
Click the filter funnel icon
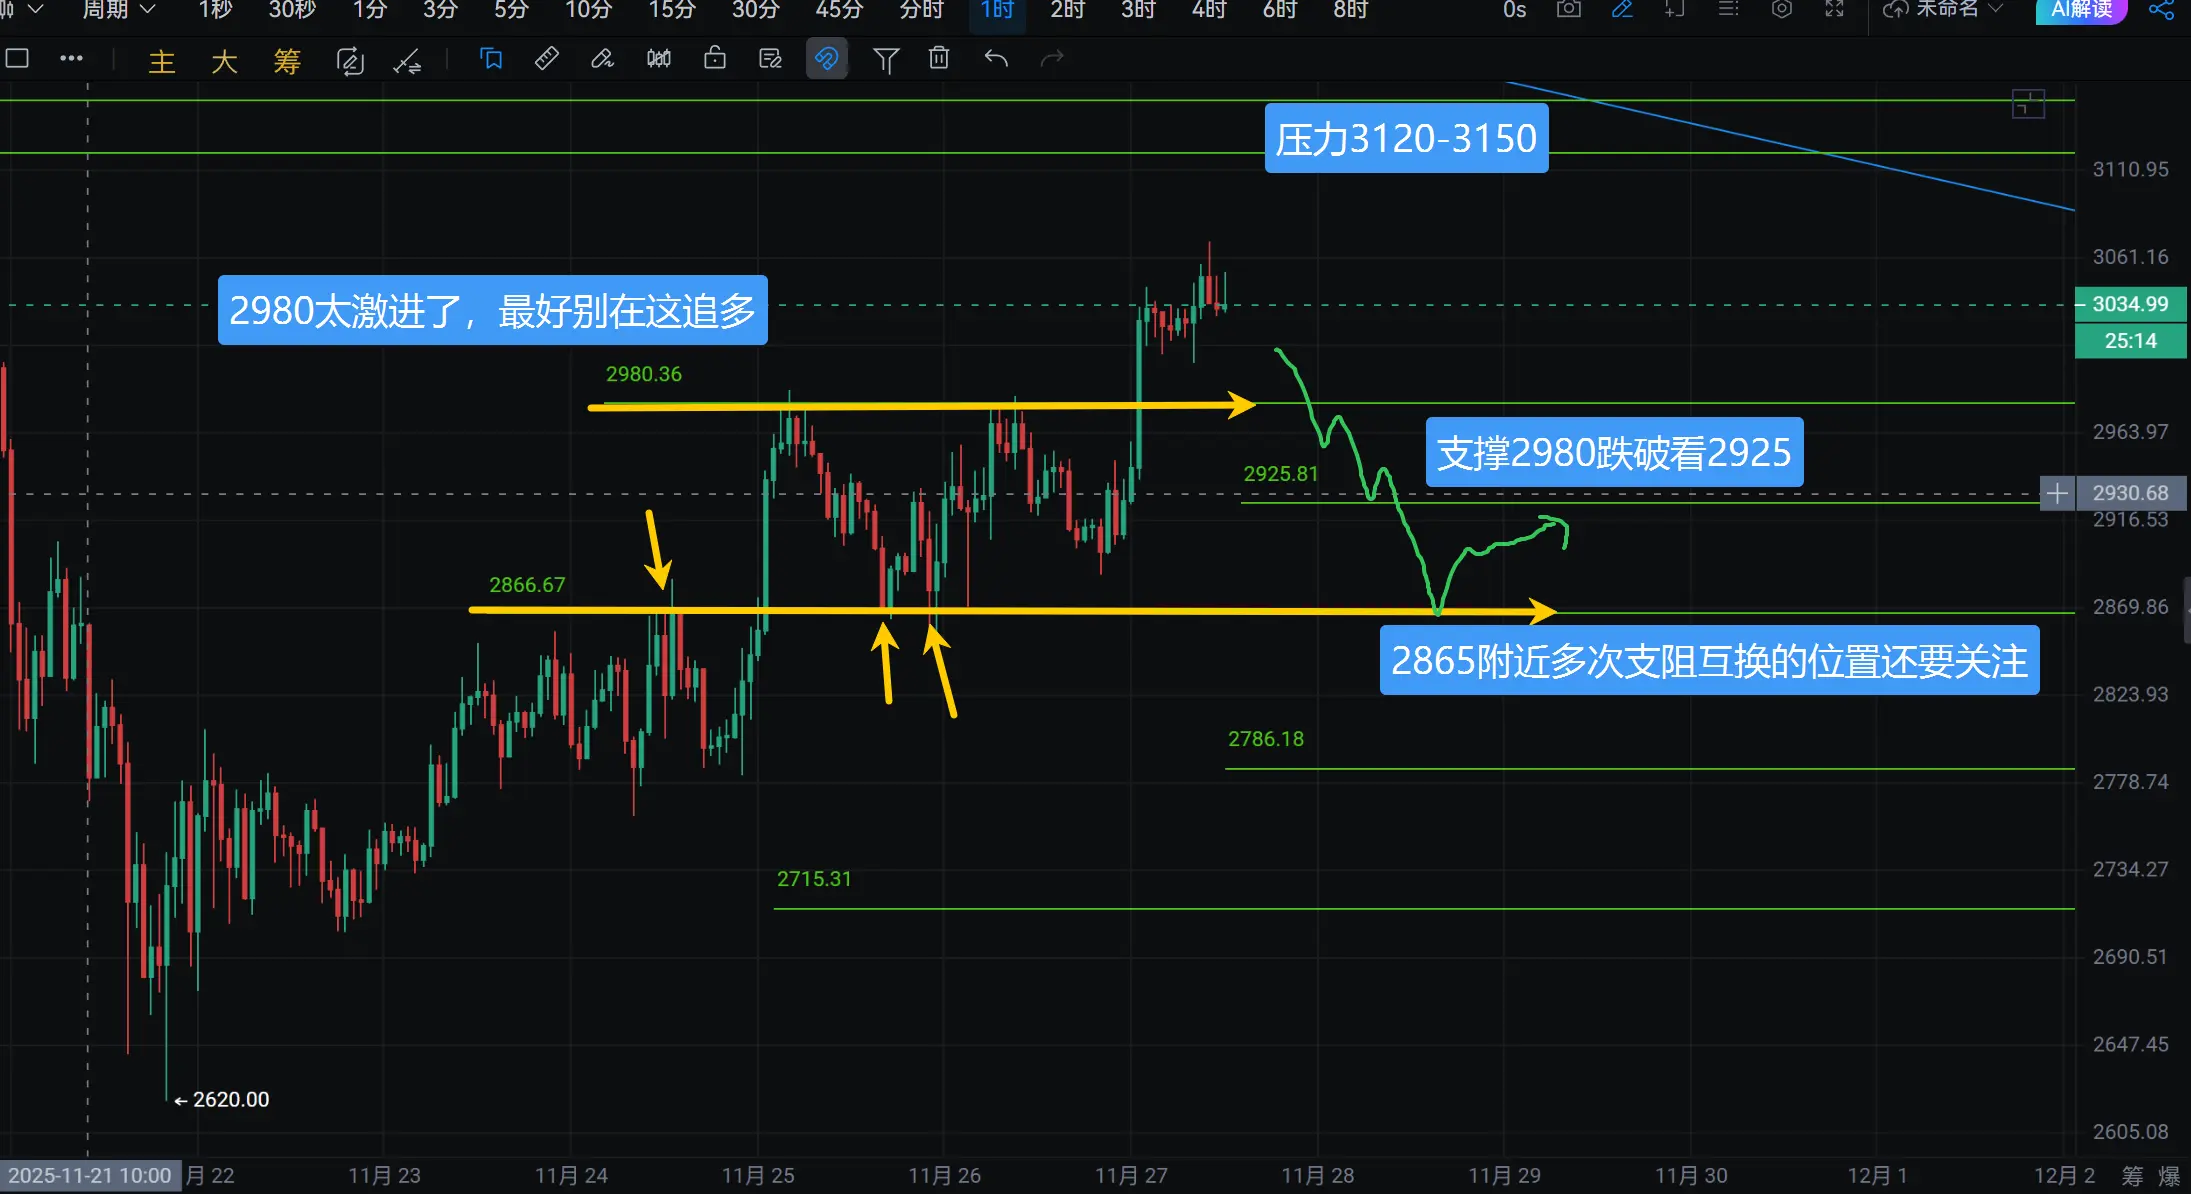(x=885, y=60)
